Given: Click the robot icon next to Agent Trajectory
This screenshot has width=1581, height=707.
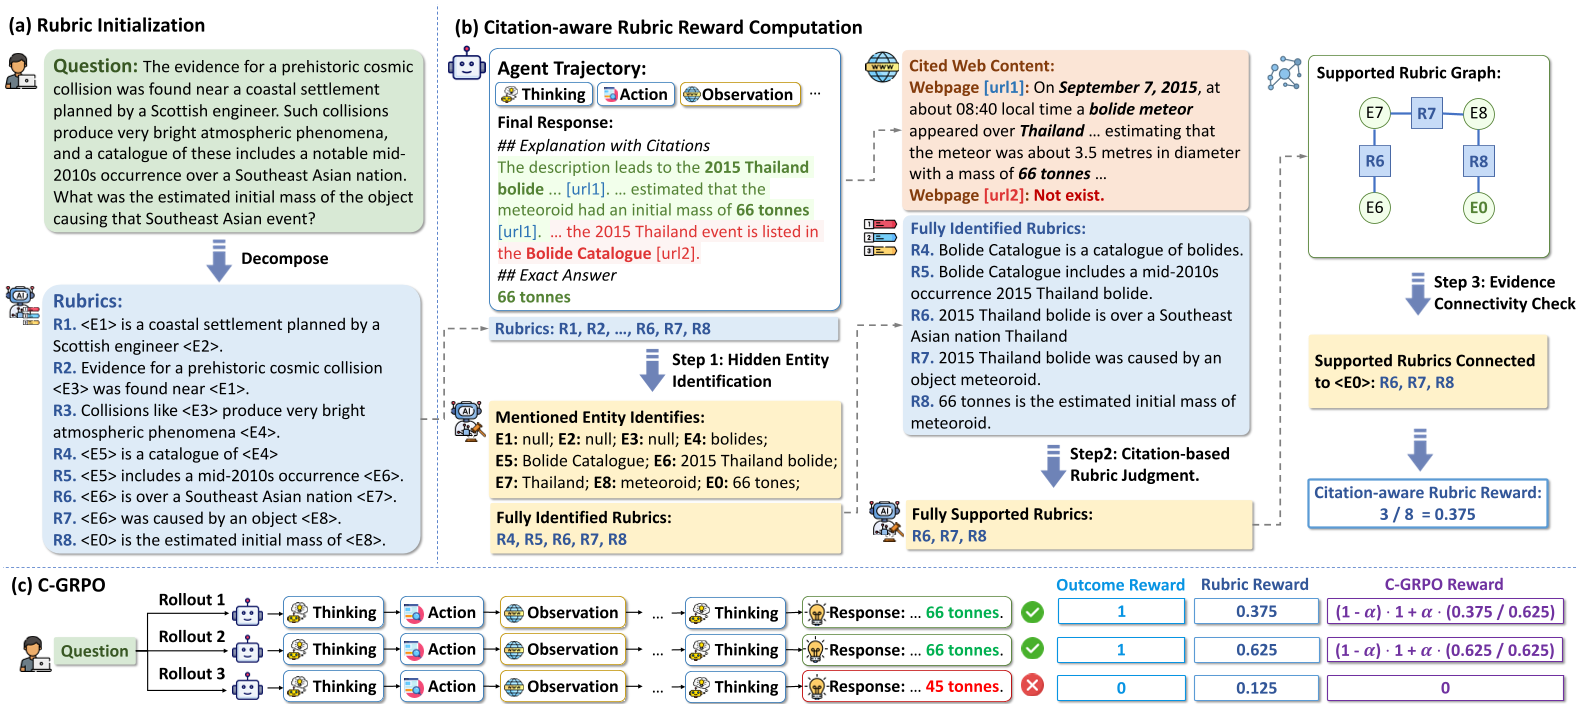Looking at the screenshot, I should [467, 66].
